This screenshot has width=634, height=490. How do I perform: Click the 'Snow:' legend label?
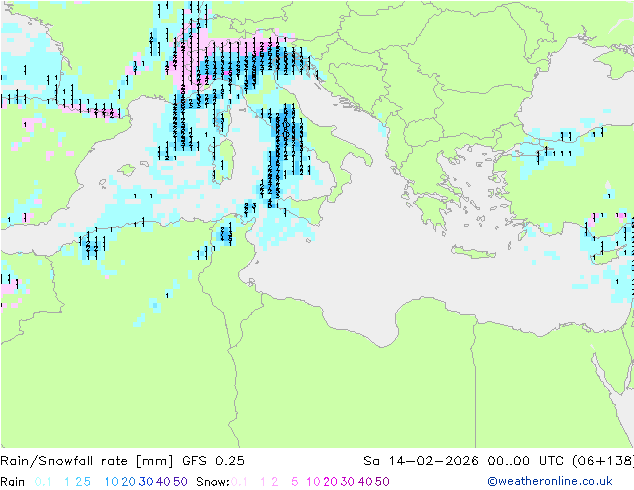coord(213,482)
